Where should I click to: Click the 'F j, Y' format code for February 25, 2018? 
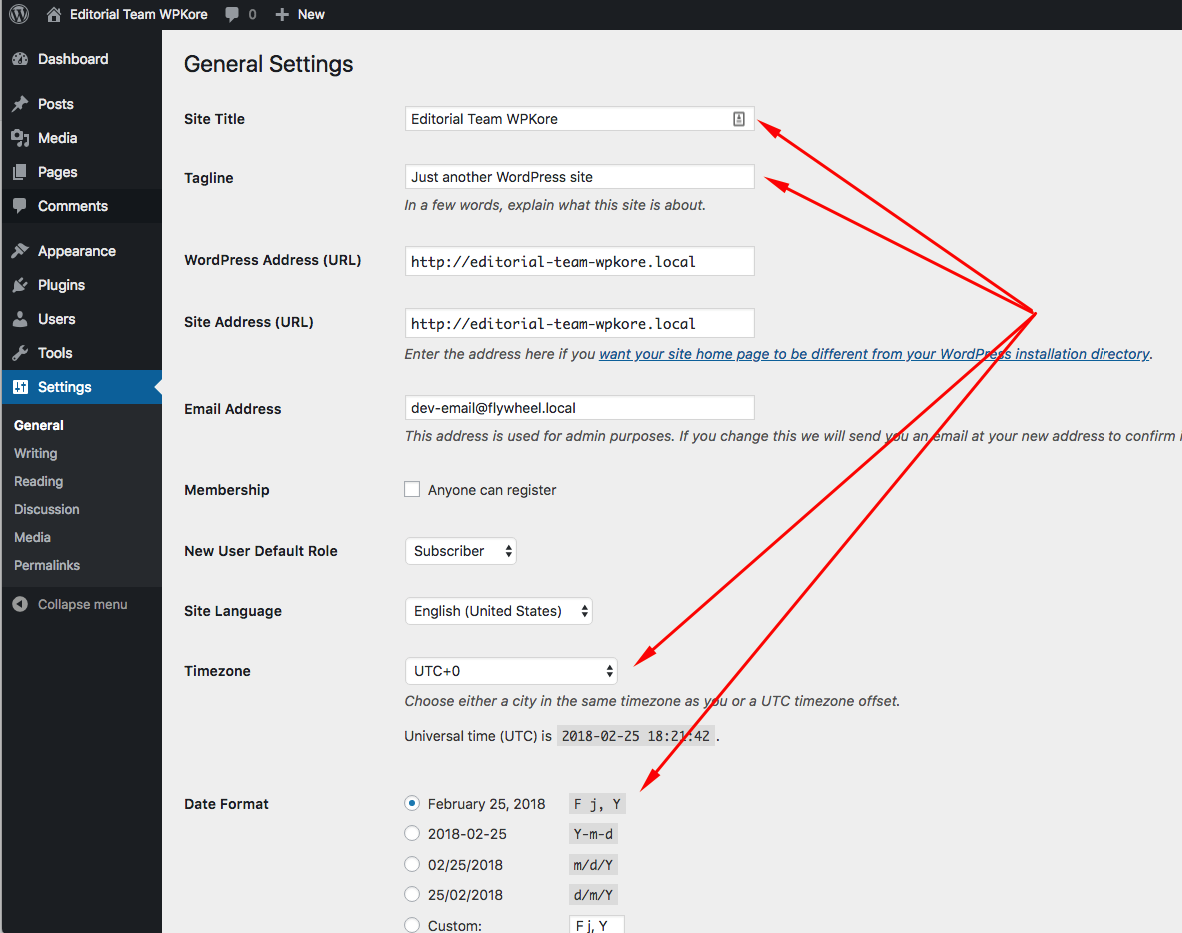(597, 804)
